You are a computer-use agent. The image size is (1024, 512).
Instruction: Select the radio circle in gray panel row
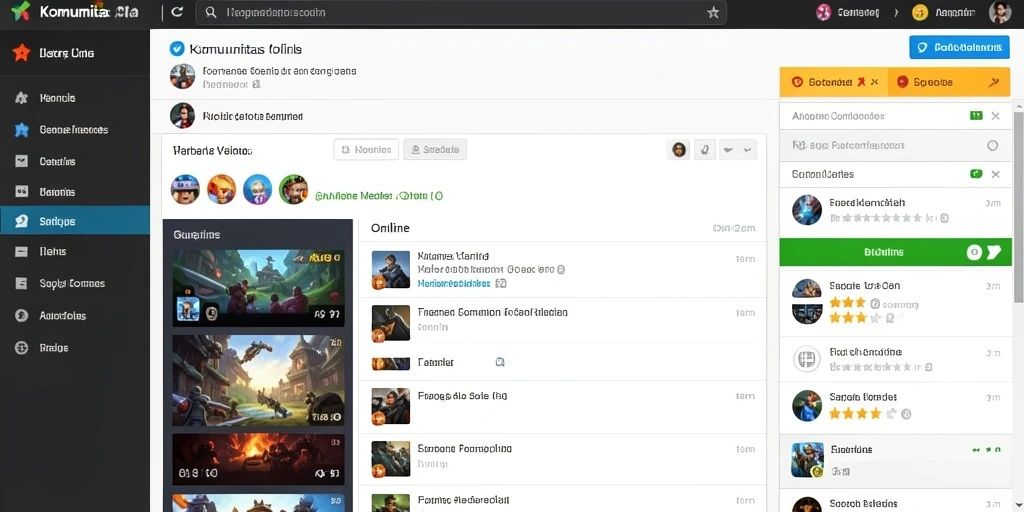pyautogui.click(x=993, y=146)
